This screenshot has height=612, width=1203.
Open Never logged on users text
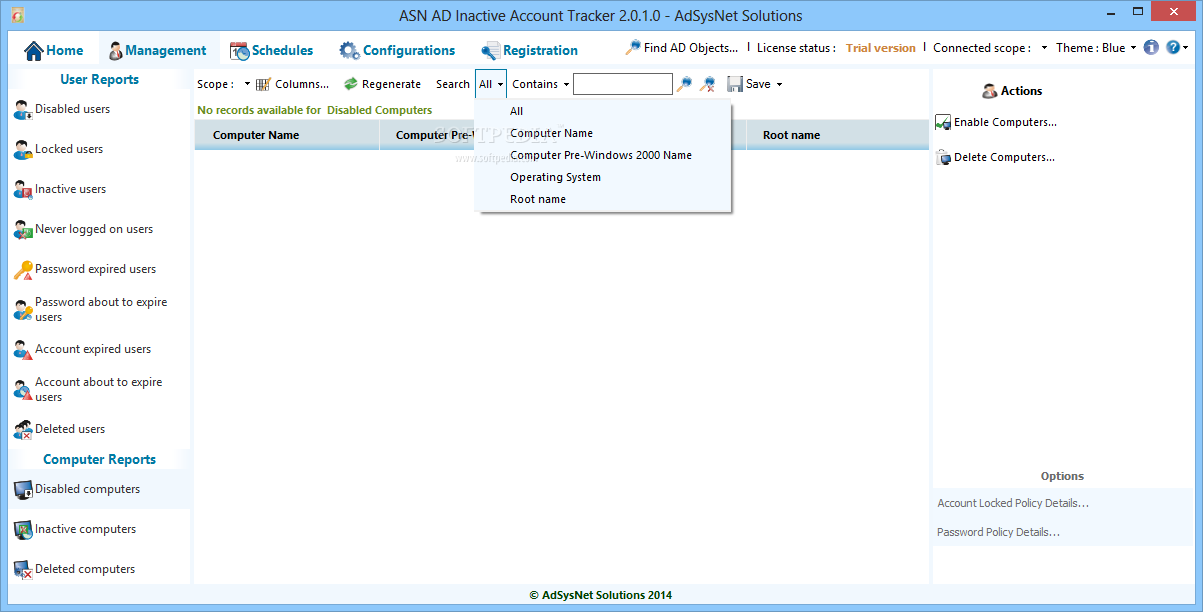point(94,229)
